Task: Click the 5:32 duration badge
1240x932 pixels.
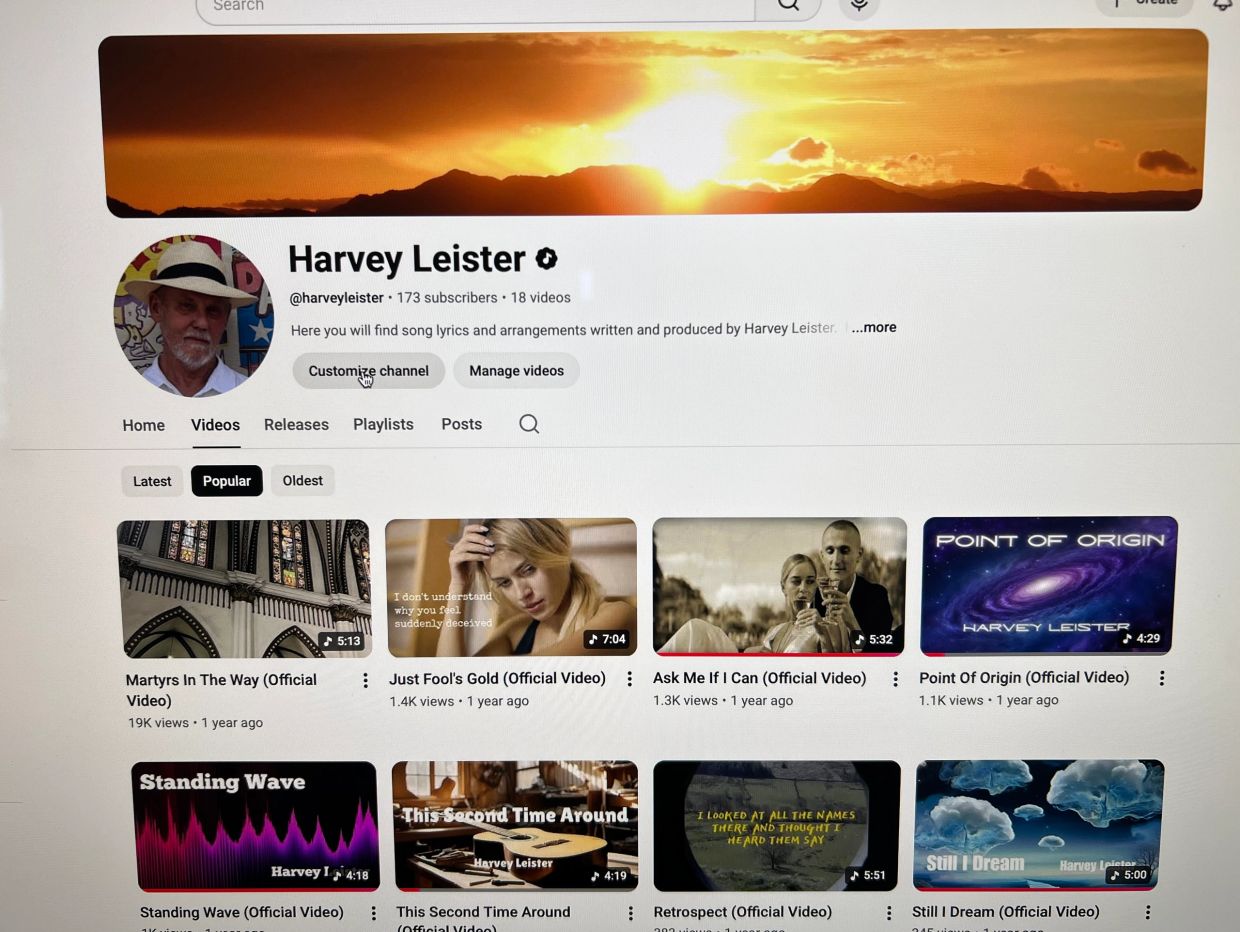Action: (873, 640)
